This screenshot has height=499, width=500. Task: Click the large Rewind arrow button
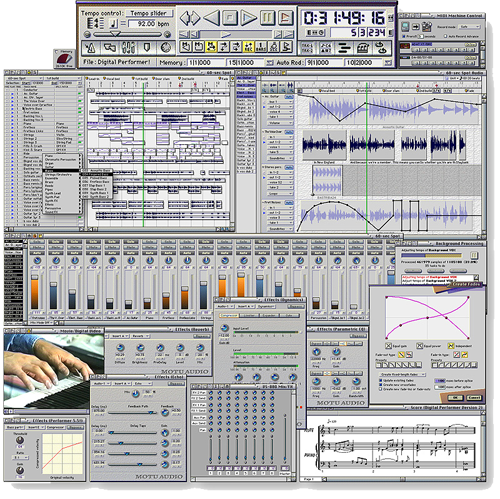(x=211, y=18)
